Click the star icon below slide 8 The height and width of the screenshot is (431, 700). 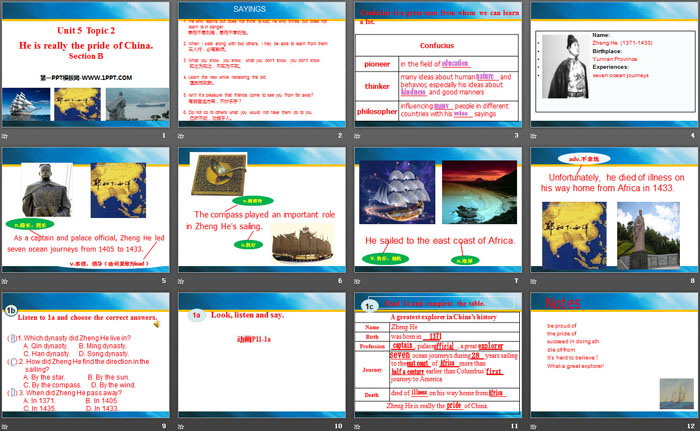pos(535,281)
